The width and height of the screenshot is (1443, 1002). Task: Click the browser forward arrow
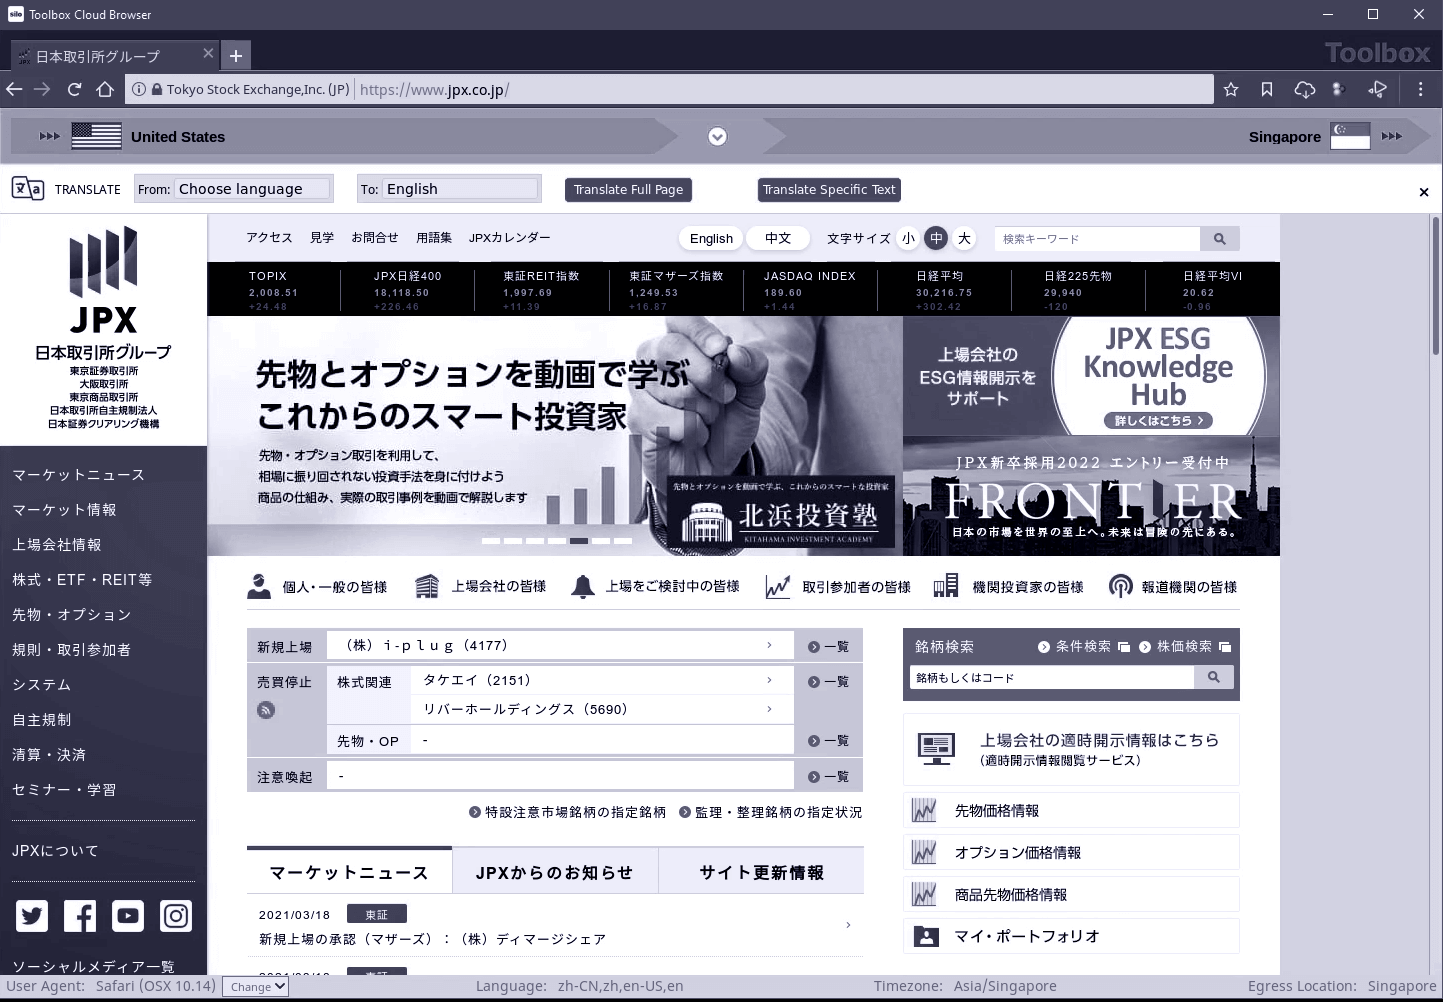[42, 89]
